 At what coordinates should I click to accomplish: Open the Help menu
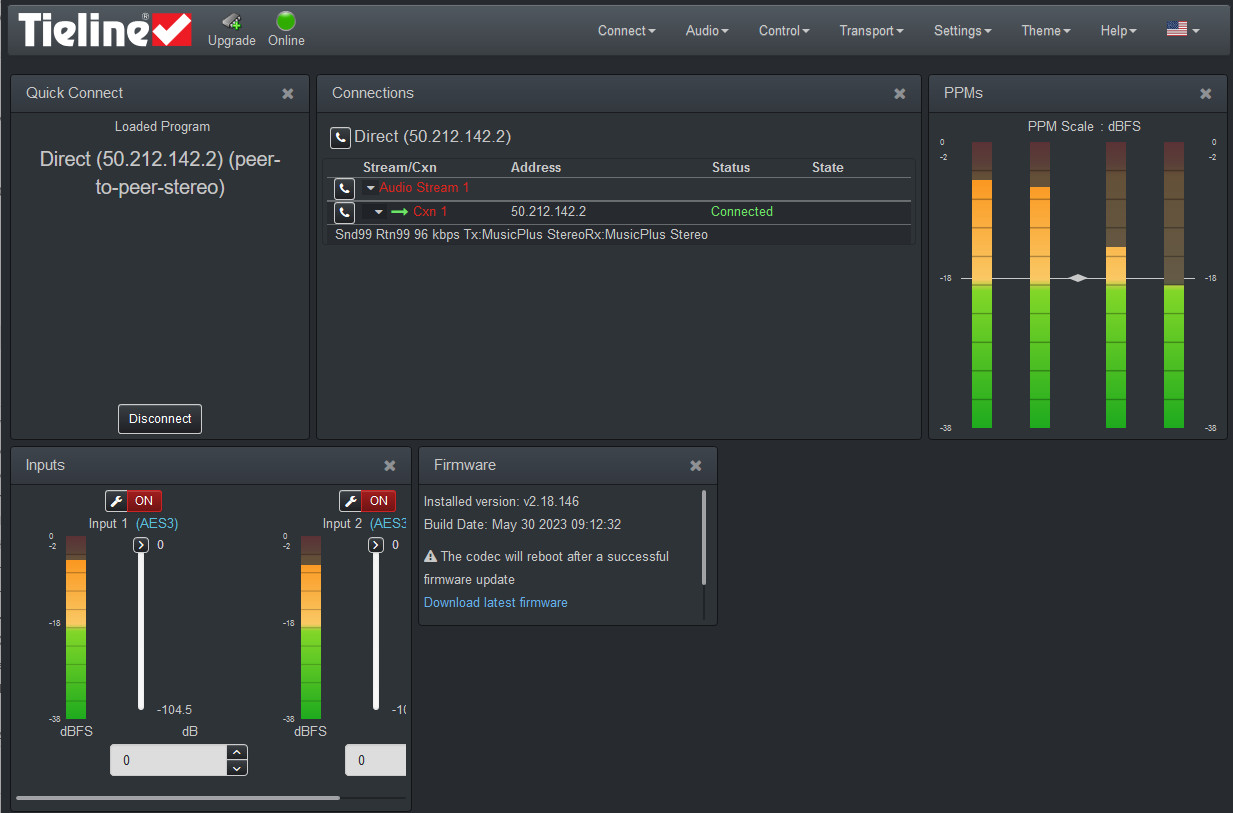(1118, 31)
